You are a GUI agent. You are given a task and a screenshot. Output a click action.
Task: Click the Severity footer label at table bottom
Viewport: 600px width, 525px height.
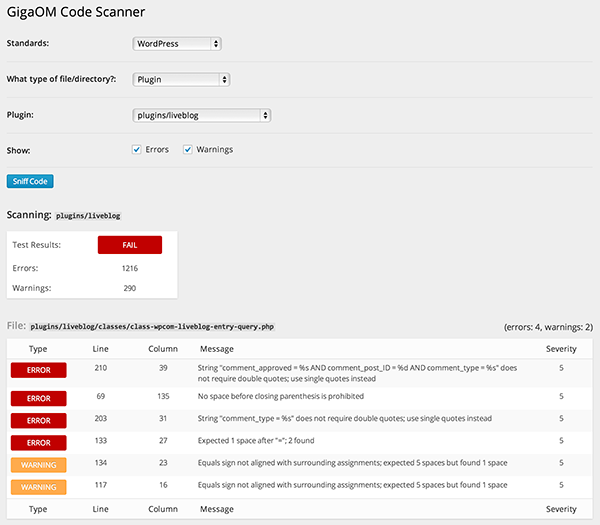point(561,509)
